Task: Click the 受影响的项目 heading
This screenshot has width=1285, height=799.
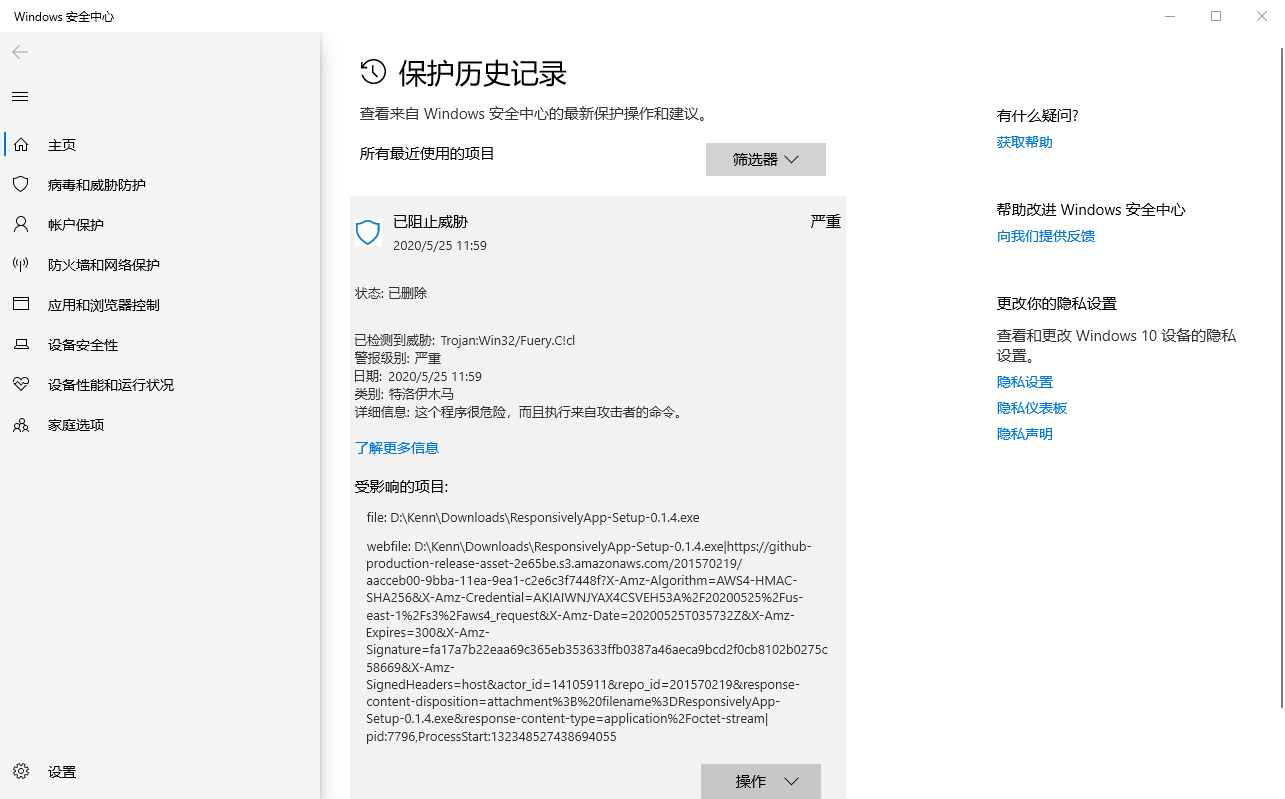Action: click(x=401, y=486)
